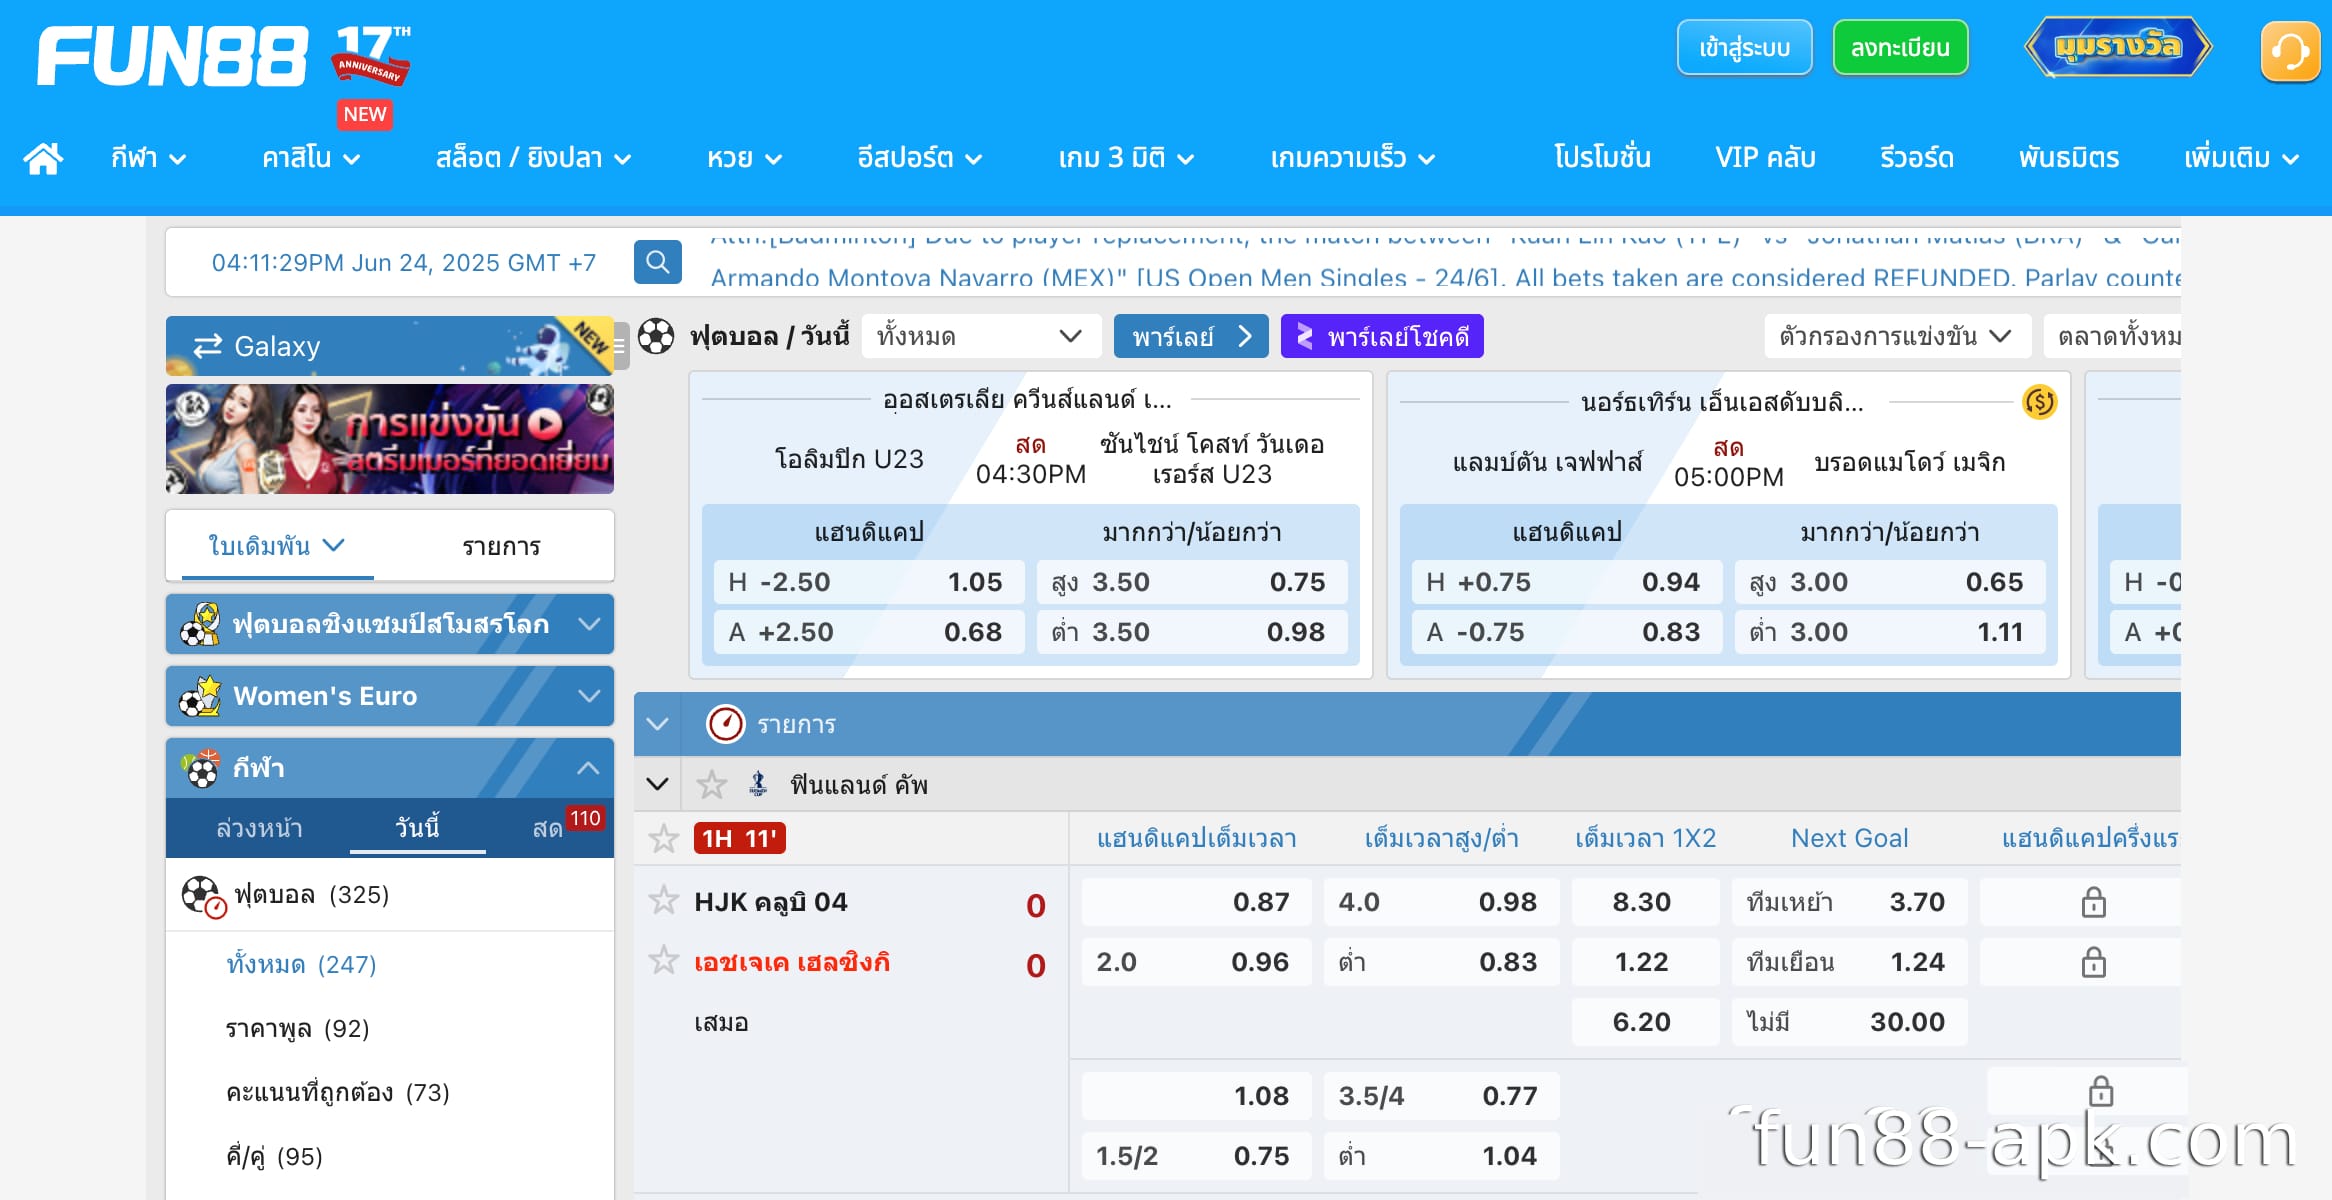Image resolution: width=2332 pixels, height=1200 pixels.
Task: Open the customer support headset icon
Action: [x=2289, y=50]
